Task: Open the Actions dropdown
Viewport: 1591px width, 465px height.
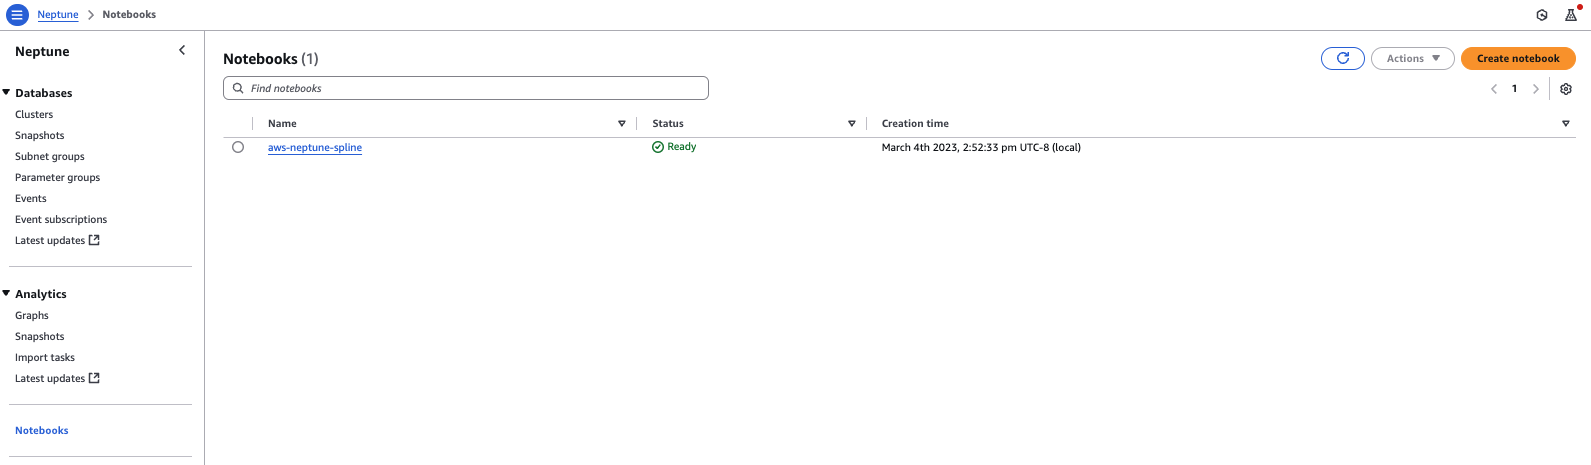Action: point(1413,58)
